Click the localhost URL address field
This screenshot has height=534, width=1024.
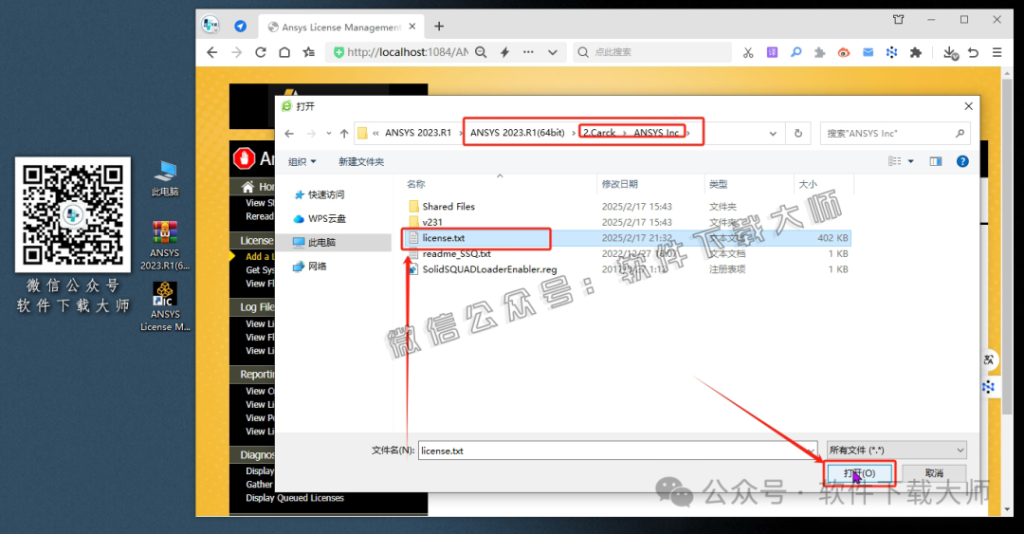pyautogui.click(x=408, y=52)
